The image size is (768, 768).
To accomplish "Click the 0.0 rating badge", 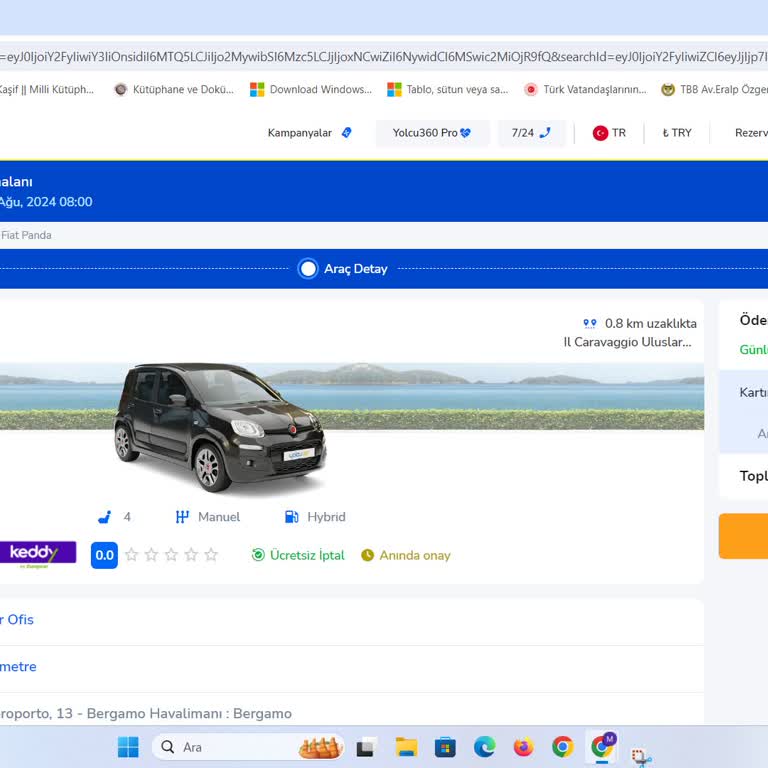I will point(104,555).
